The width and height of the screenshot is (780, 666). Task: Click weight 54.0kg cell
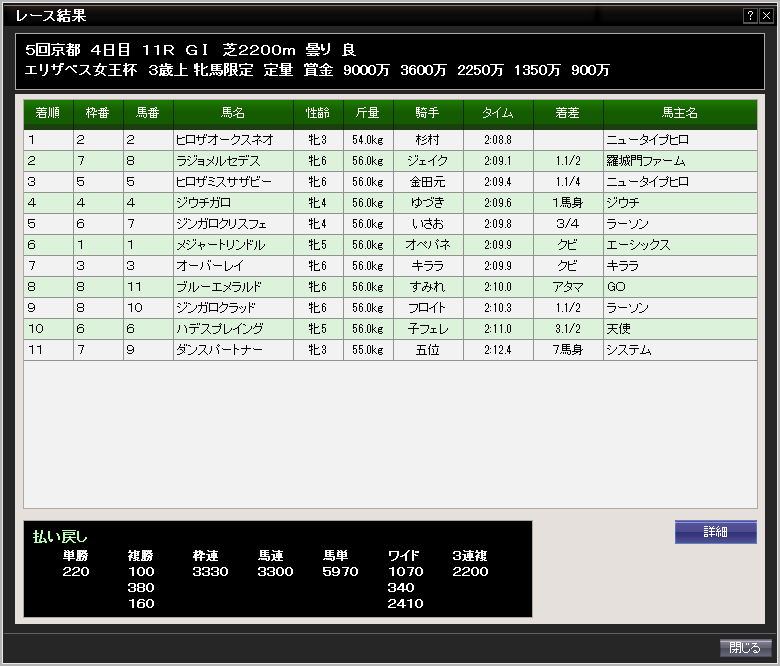pyautogui.click(x=368, y=140)
